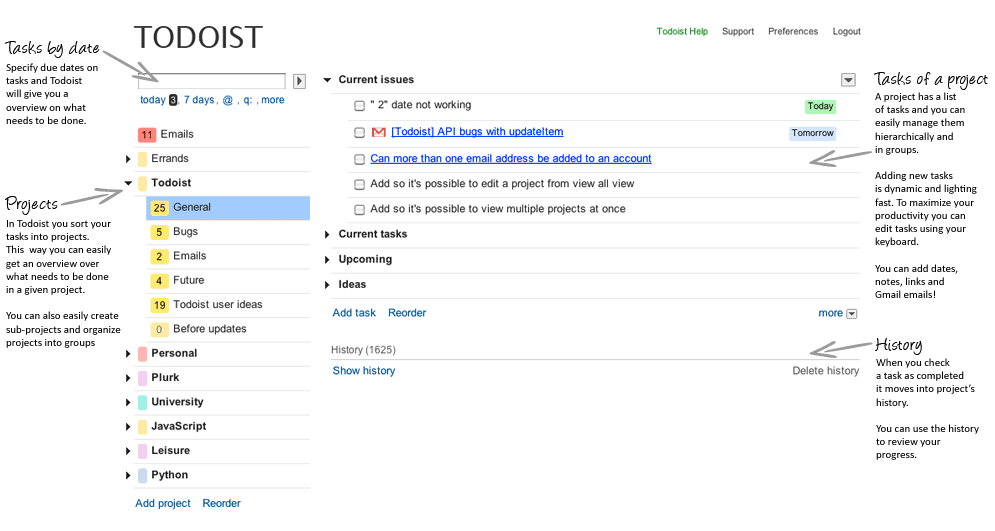Viewport: 995px width, 531px height.
Task: Click the red 11 badge beside Emails
Action: [x=147, y=135]
